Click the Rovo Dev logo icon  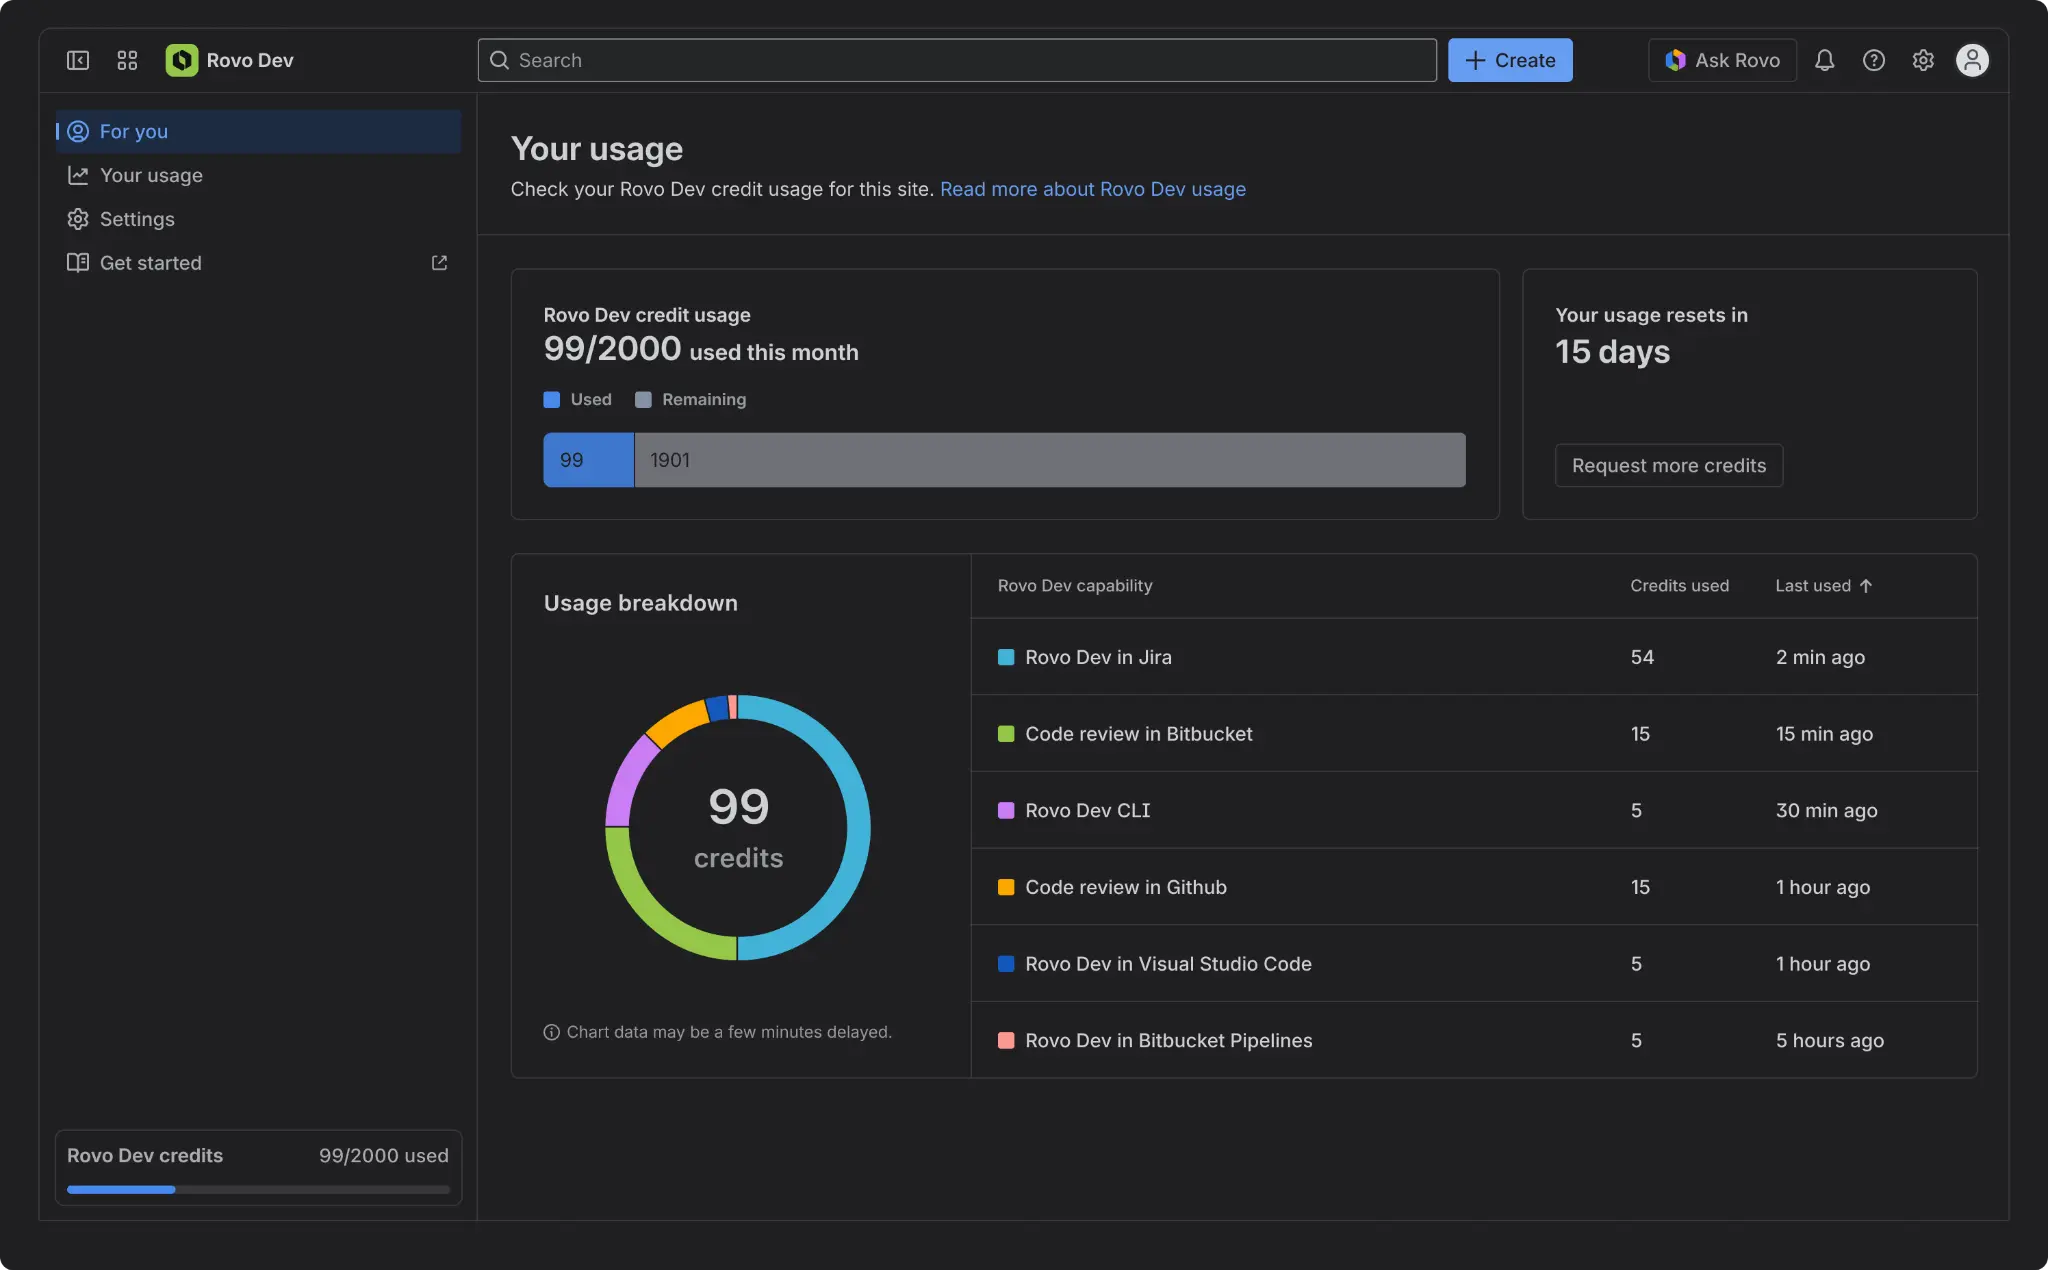(181, 60)
